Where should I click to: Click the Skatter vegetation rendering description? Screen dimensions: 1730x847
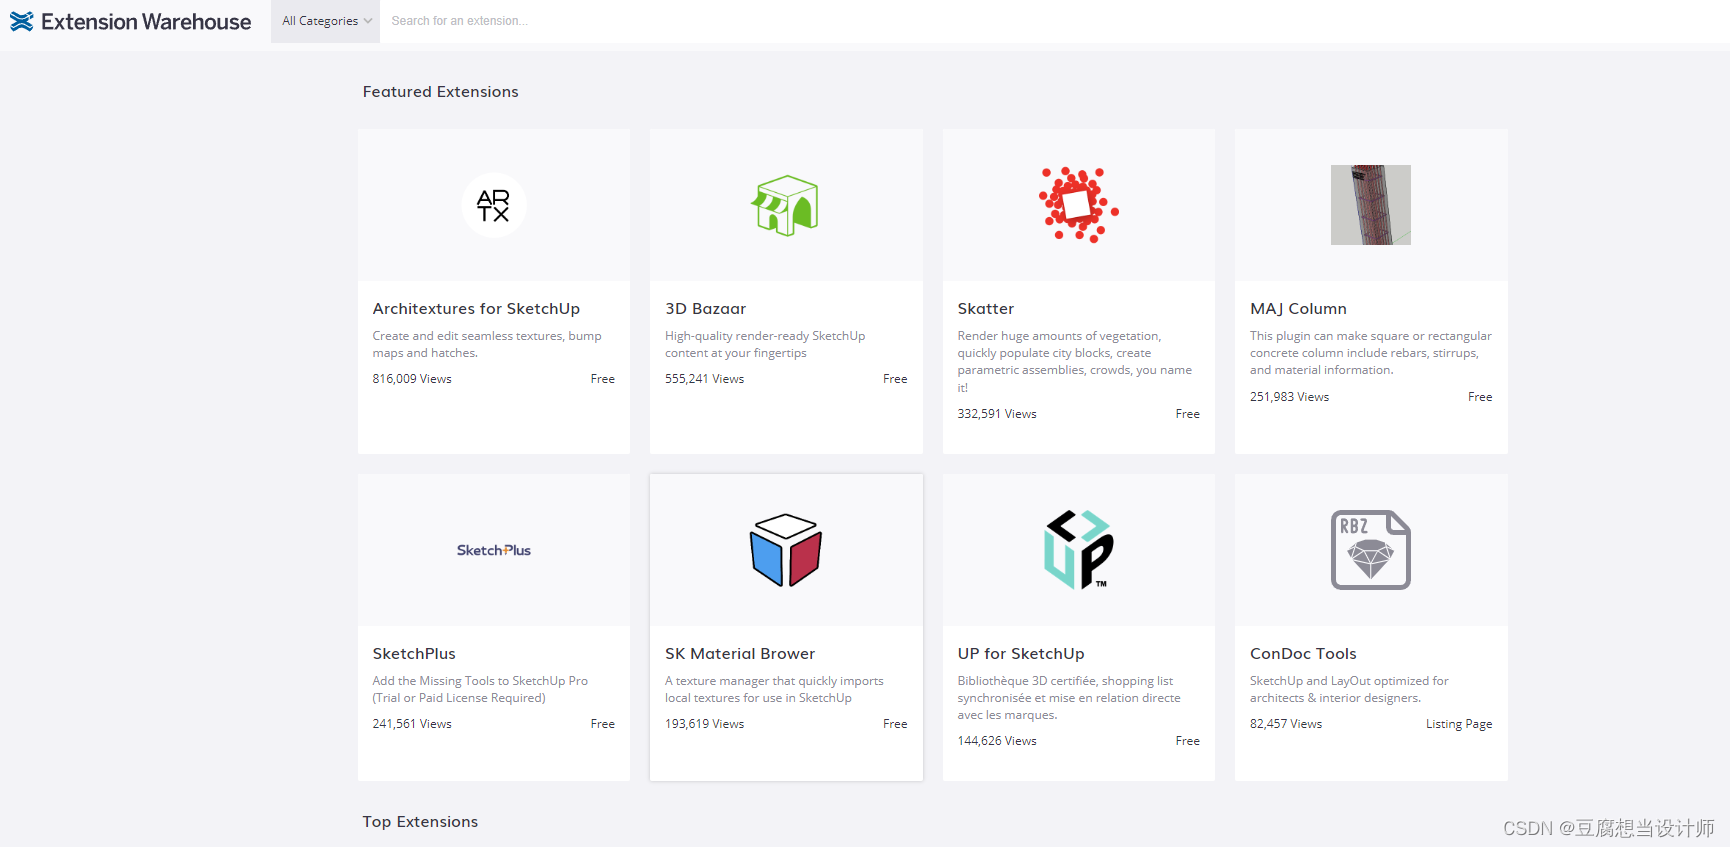click(x=1075, y=362)
